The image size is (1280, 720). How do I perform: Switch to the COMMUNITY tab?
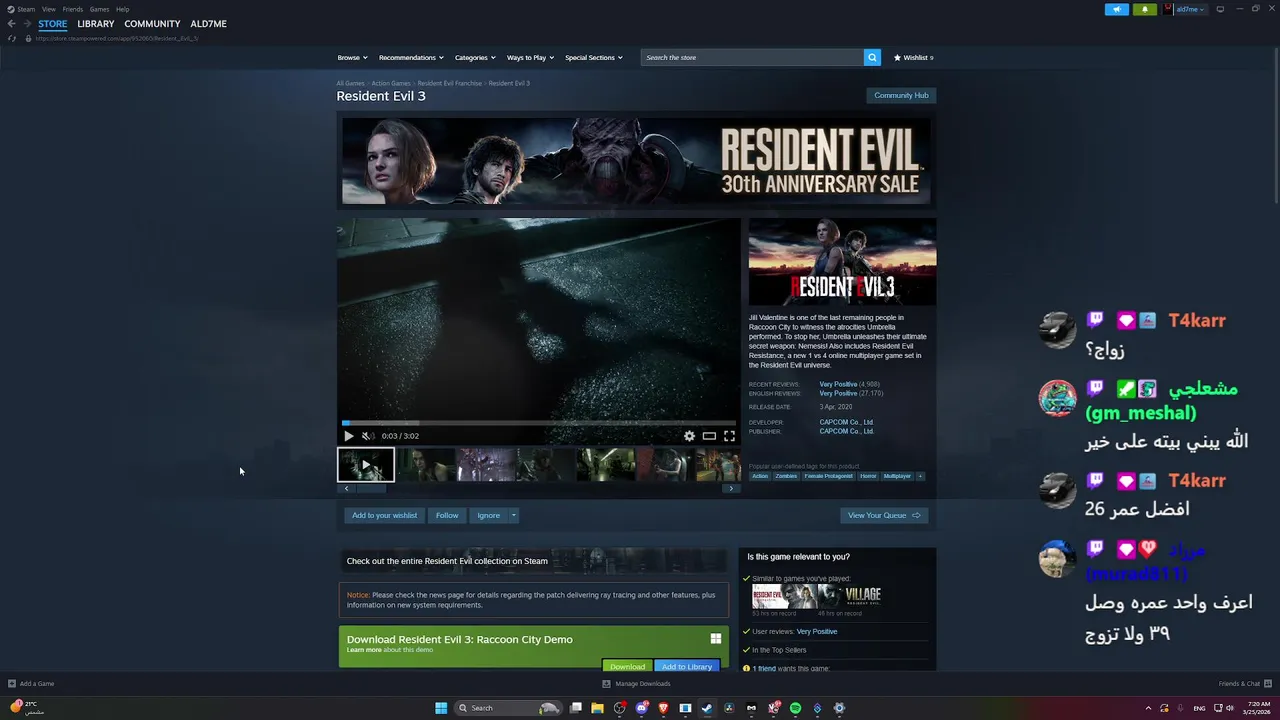click(x=152, y=24)
